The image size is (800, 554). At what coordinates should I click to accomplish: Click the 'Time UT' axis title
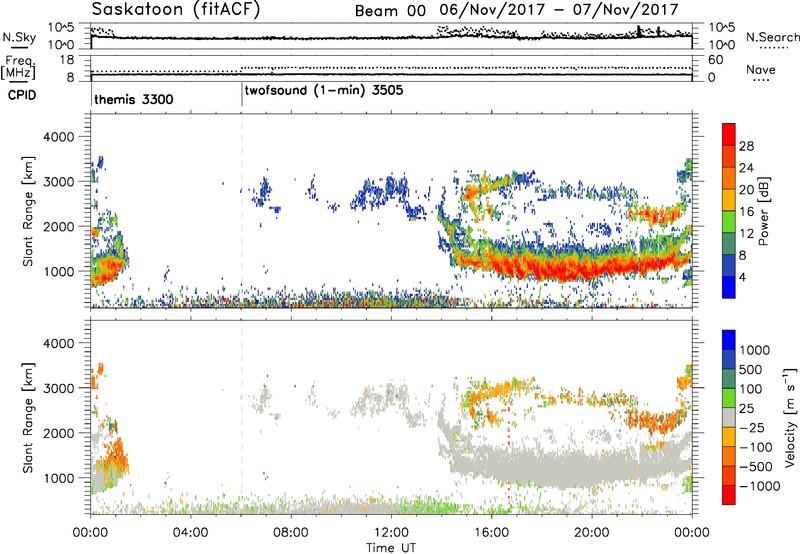[391, 548]
